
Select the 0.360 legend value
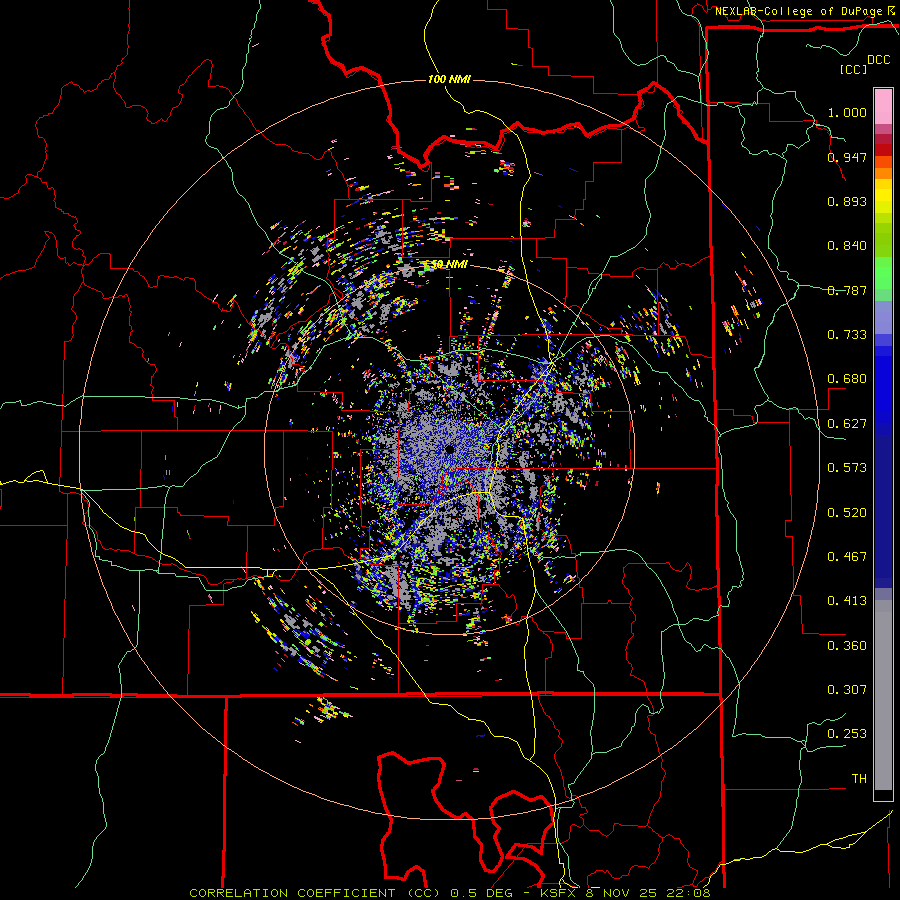[847, 646]
